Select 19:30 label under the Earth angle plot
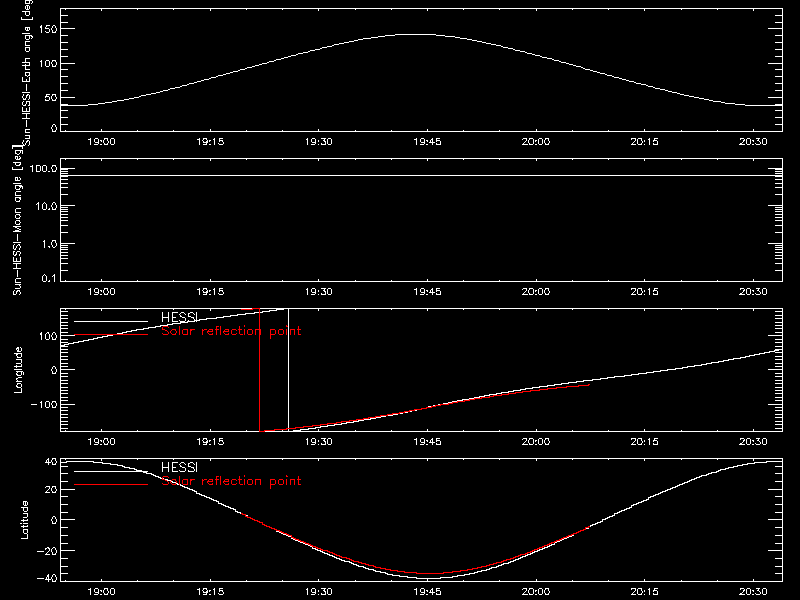The width and height of the screenshot is (800, 600). pyautogui.click(x=318, y=142)
